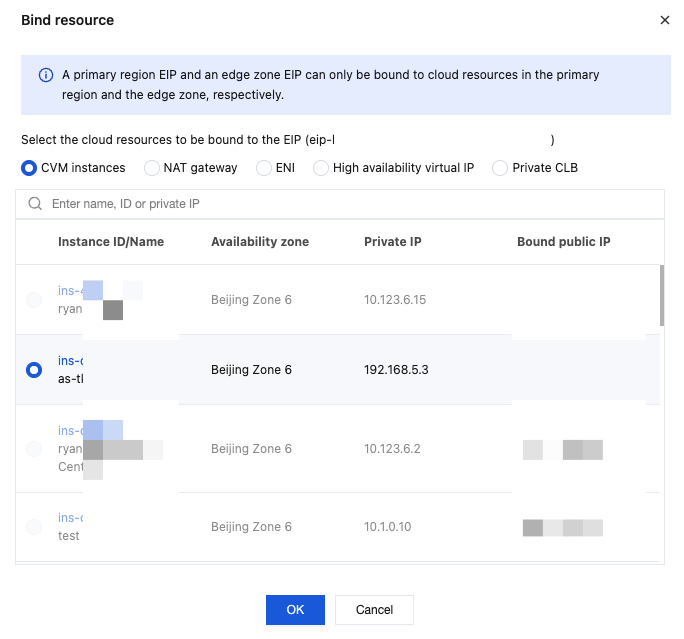This screenshot has height=639, width=684.
Task: Click the 192.168.5.3 private IP cell
Action: (x=396, y=370)
